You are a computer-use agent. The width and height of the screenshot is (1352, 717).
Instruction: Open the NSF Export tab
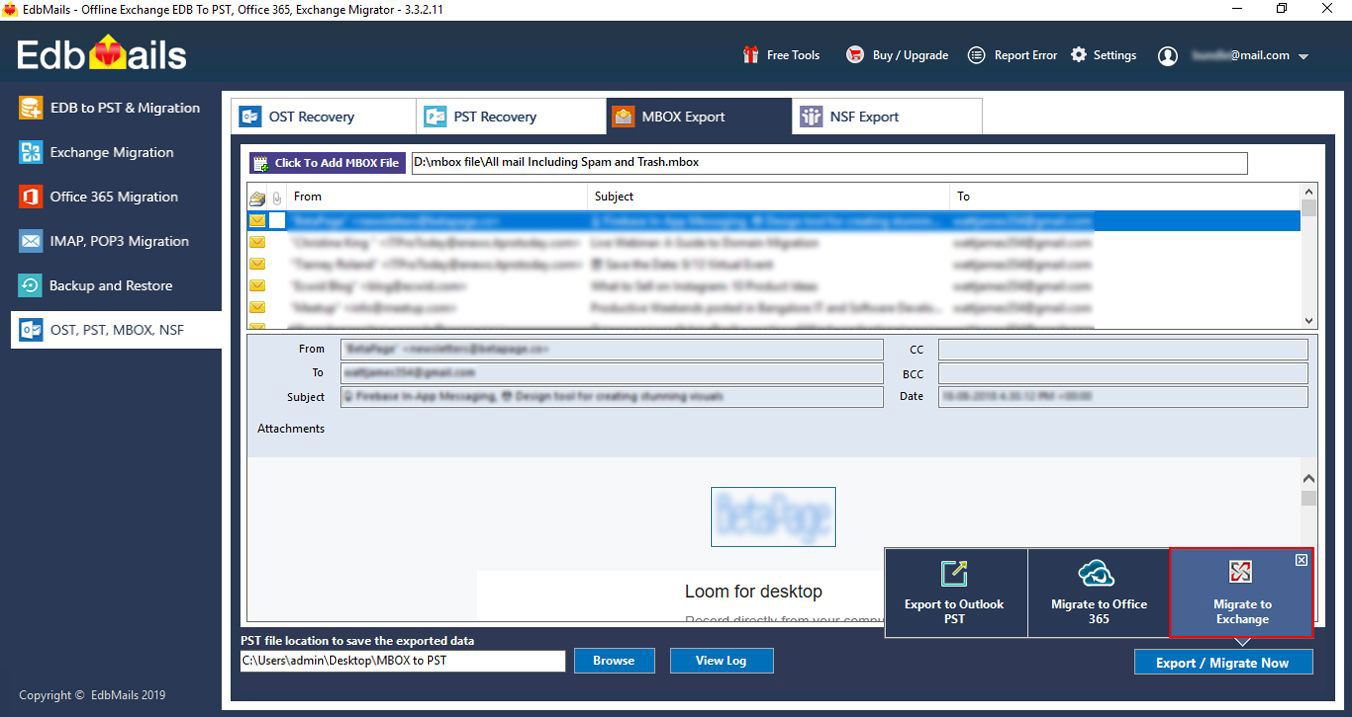point(887,116)
